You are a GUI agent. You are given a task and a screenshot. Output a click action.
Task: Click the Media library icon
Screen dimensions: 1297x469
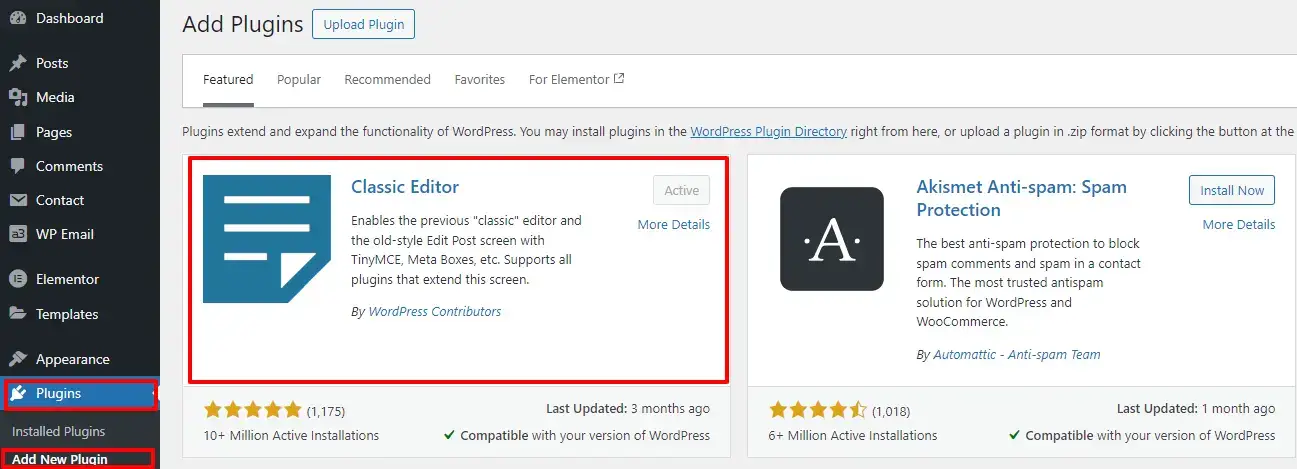[17, 97]
